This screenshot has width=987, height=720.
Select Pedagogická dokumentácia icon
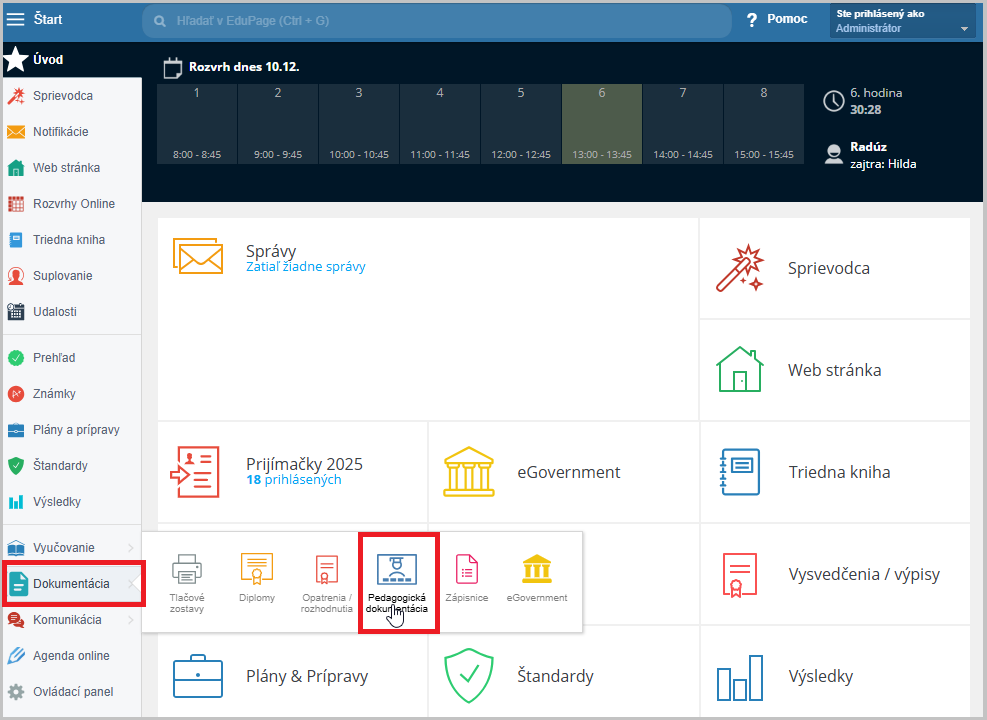pos(397,569)
